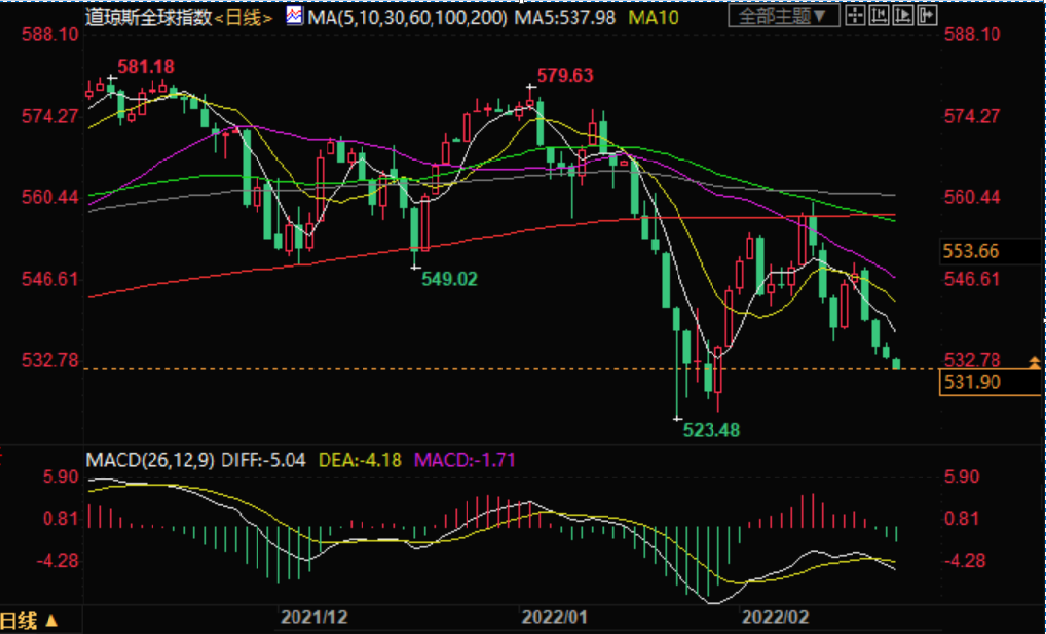The image size is (1046, 634).
Task: Click the 546.61 left axis label
Action: point(50,279)
